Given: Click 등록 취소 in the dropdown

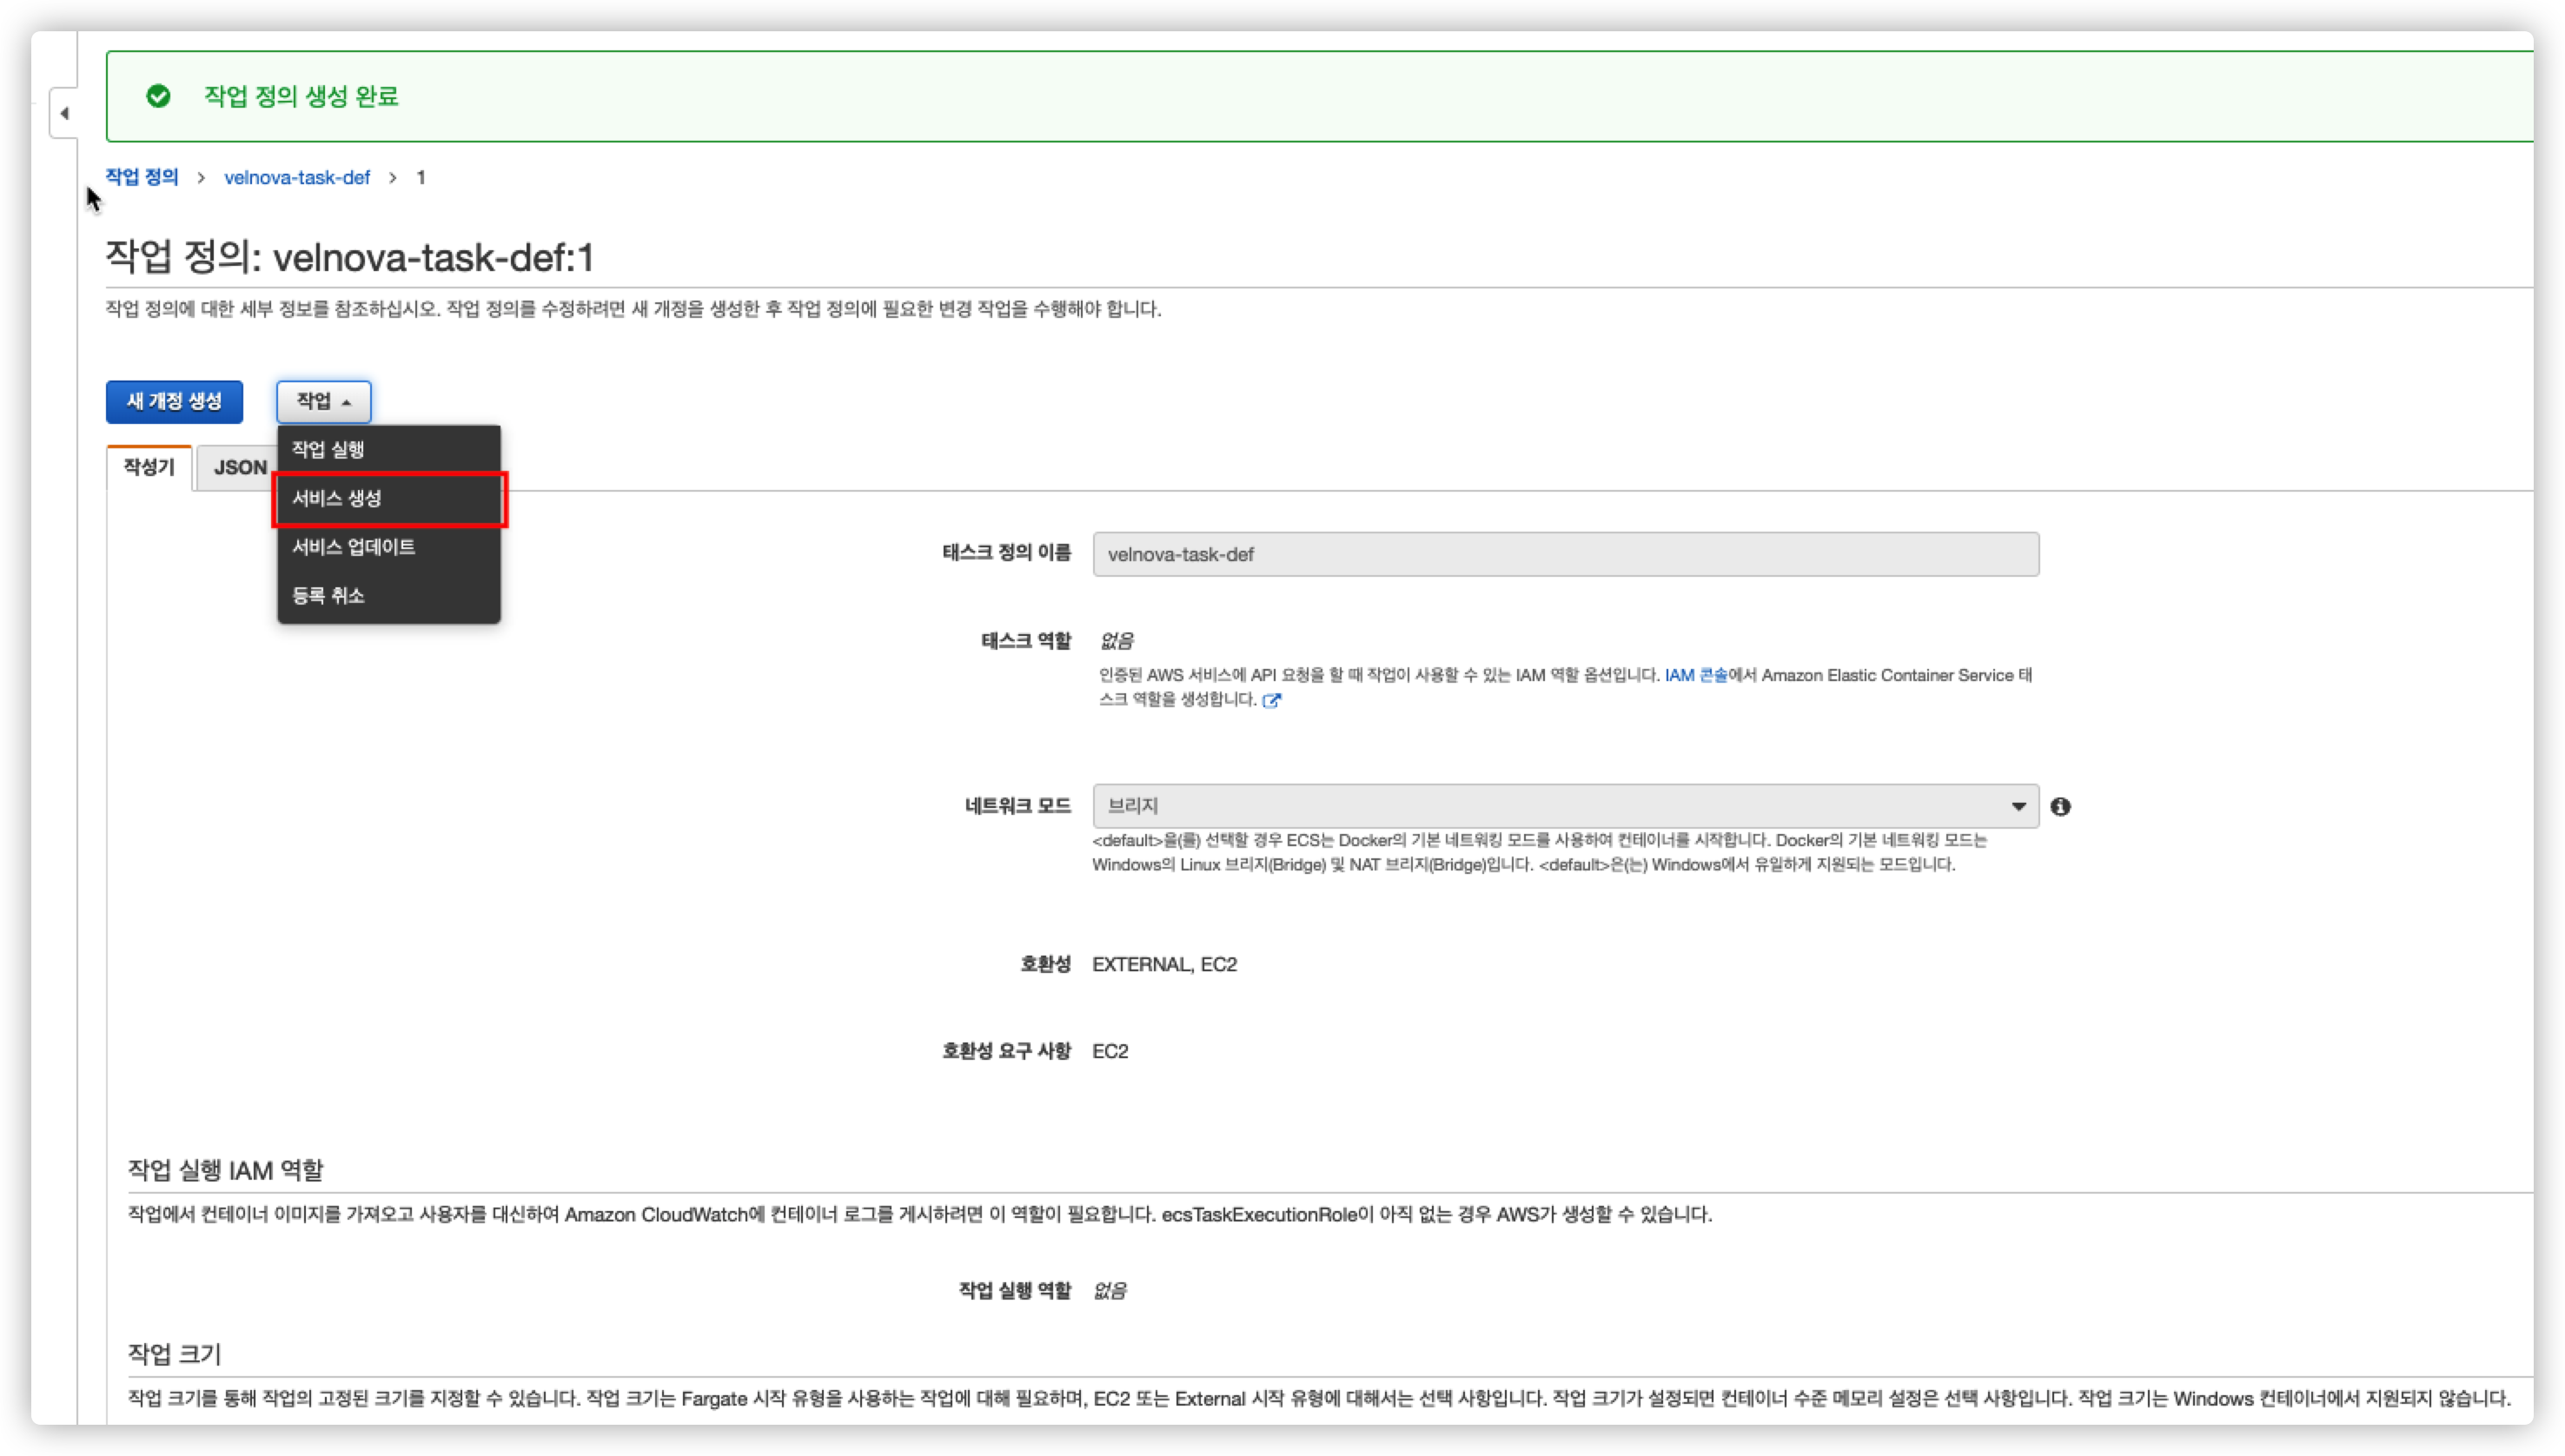Looking at the screenshot, I should pos(328,596).
